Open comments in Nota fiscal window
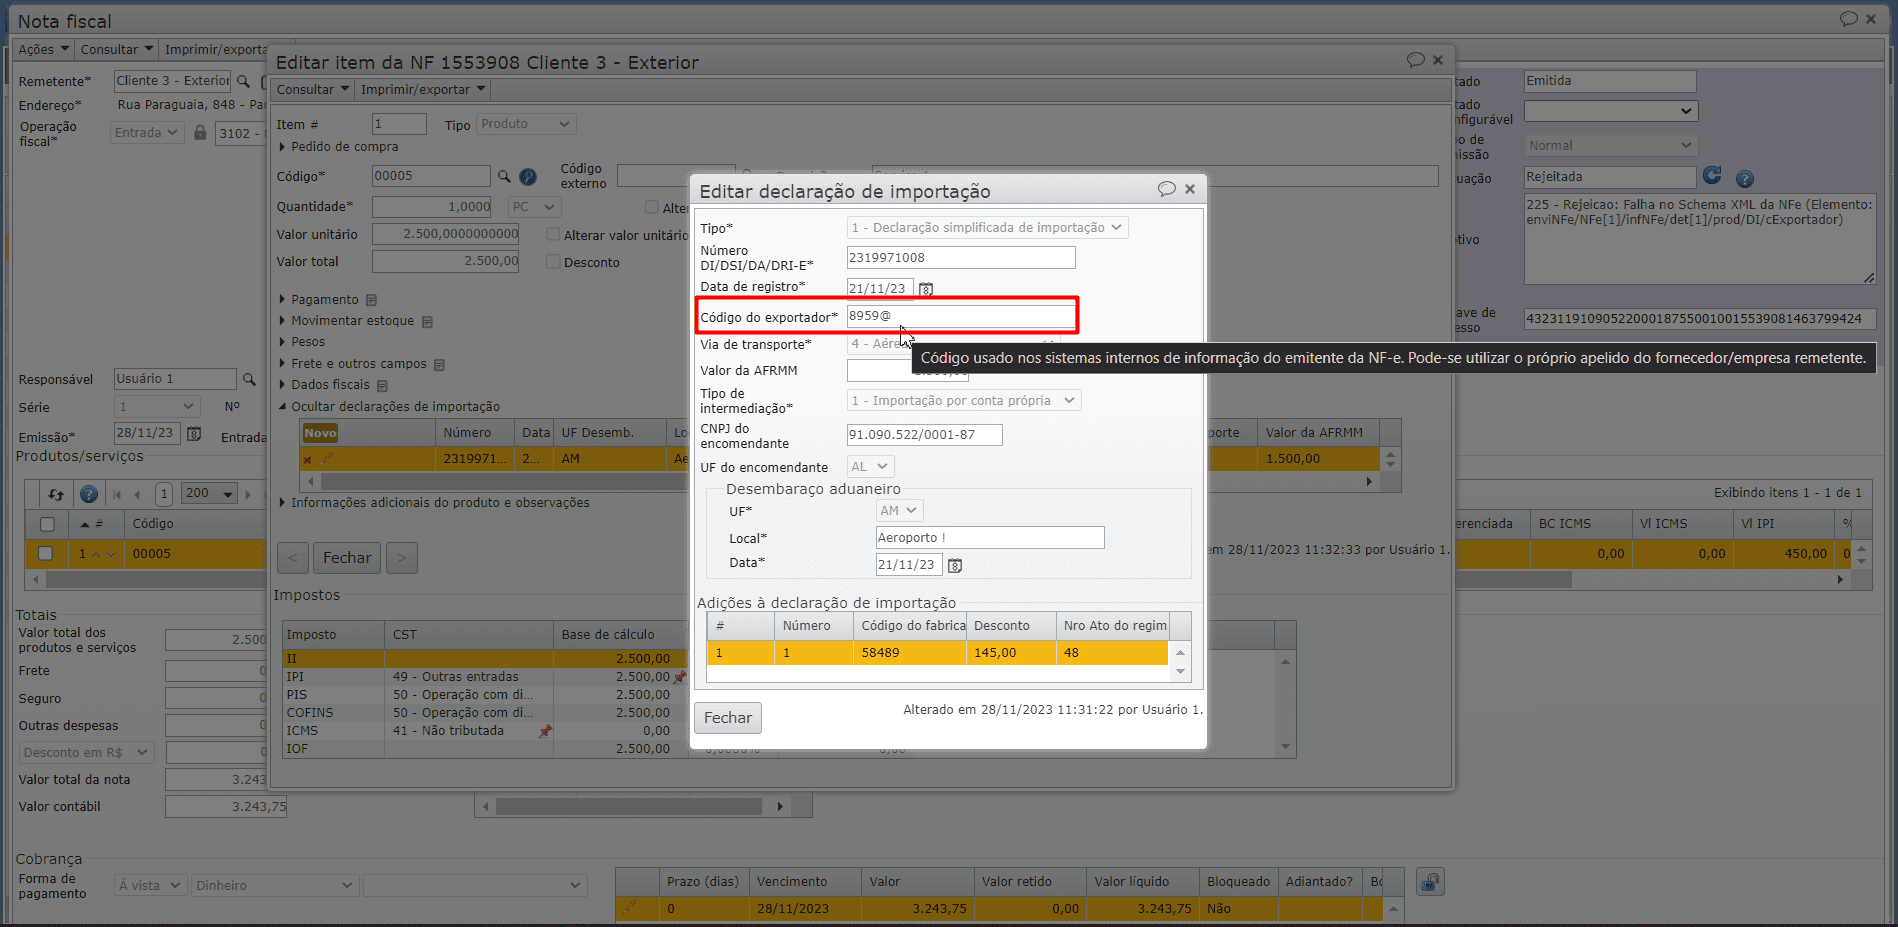This screenshot has width=1898, height=927. 1848,19
